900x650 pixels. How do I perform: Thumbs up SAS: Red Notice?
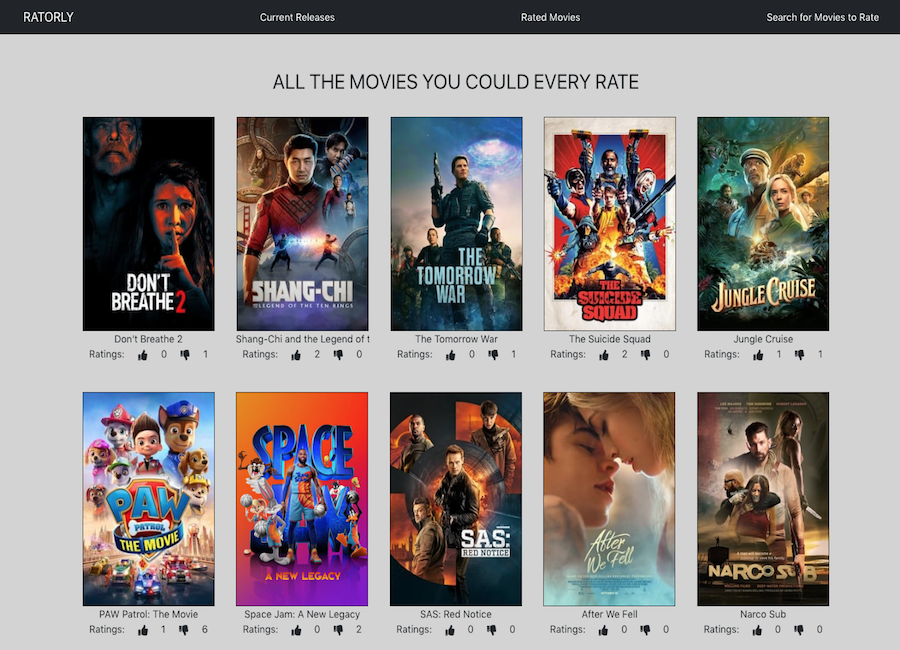click(450, 630)
